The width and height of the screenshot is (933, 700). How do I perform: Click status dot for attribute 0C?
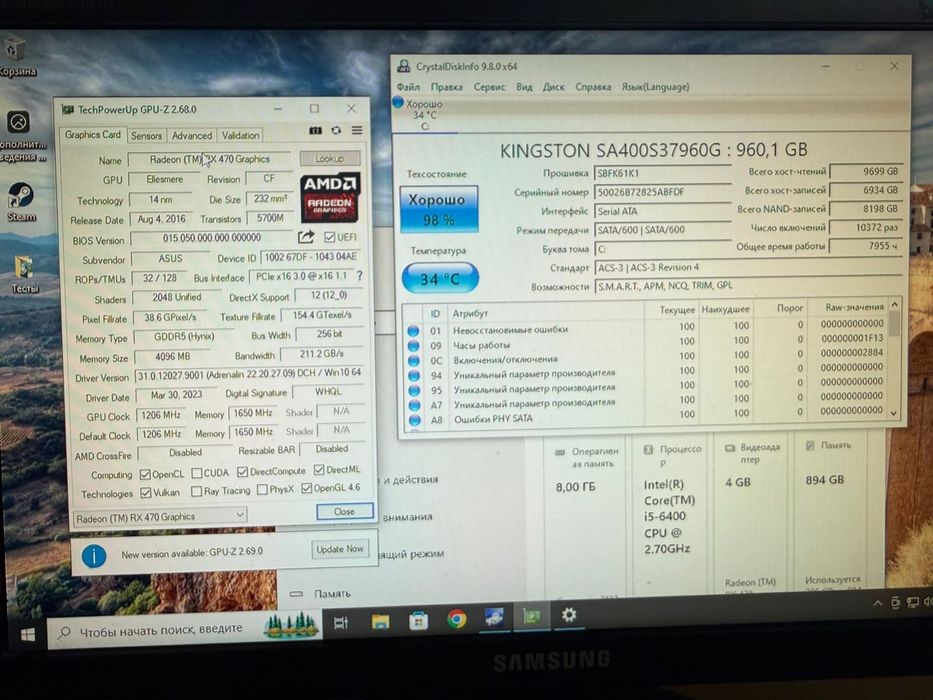[414, 360]
